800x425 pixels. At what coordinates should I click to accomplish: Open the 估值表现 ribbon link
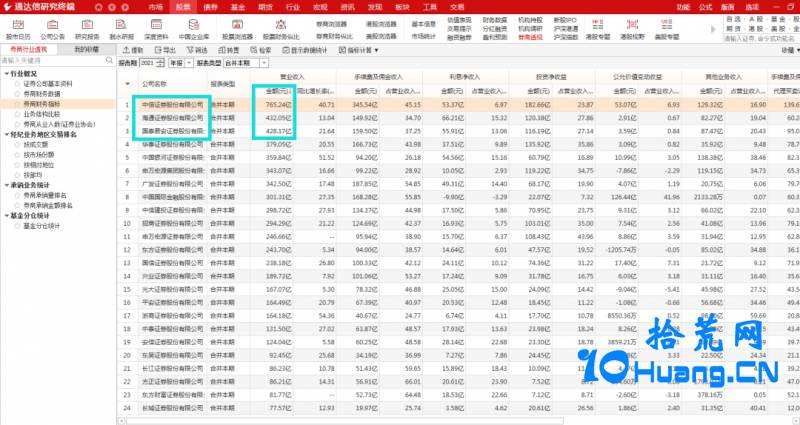[459, 20]
